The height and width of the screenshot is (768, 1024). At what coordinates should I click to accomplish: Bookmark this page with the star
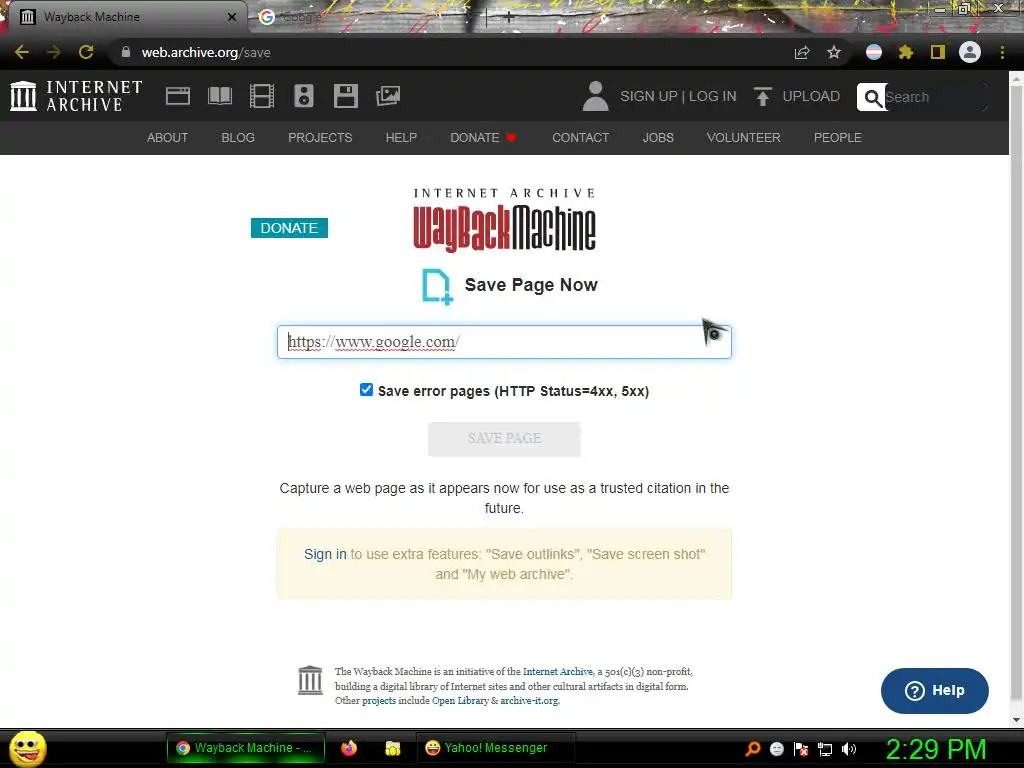[834, 52]
